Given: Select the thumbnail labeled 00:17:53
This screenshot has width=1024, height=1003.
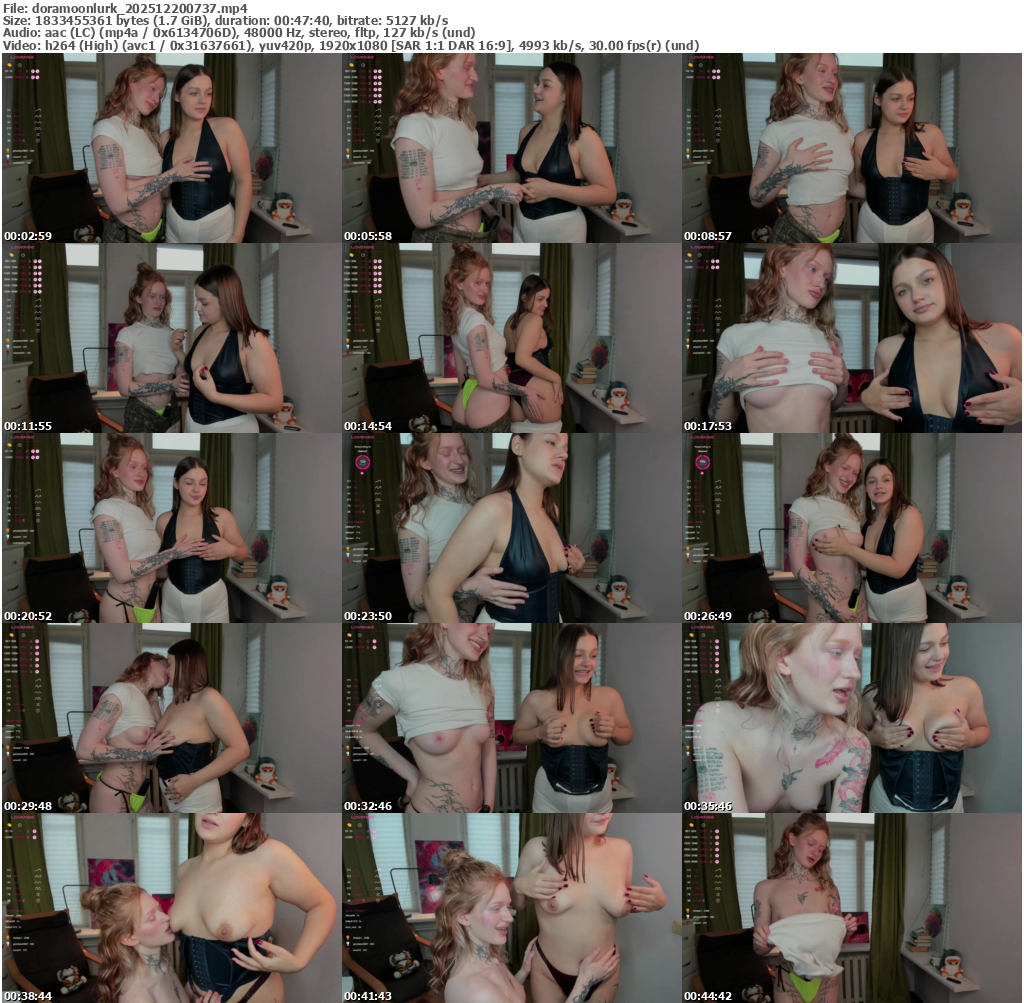Looking at the screenshot, I should (x=852, y=338).
